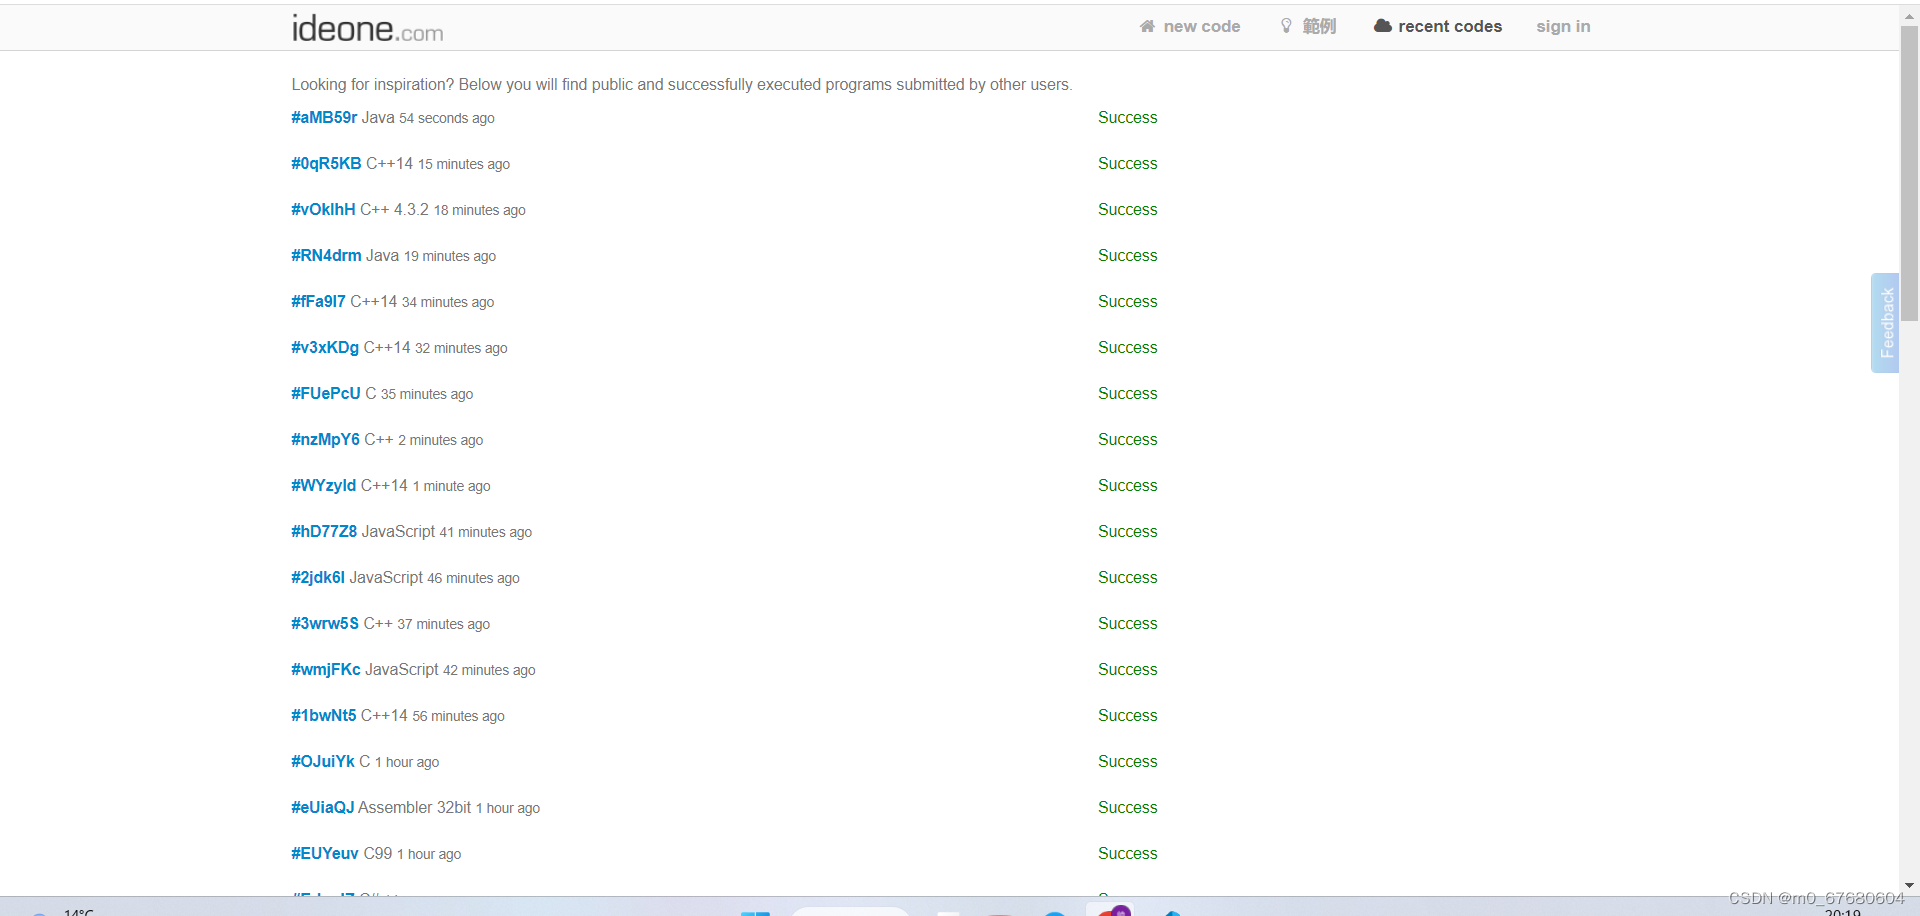Open code #OJuiYk
This screenshot has width=1920, height=916.
click(x=323, y=761)
